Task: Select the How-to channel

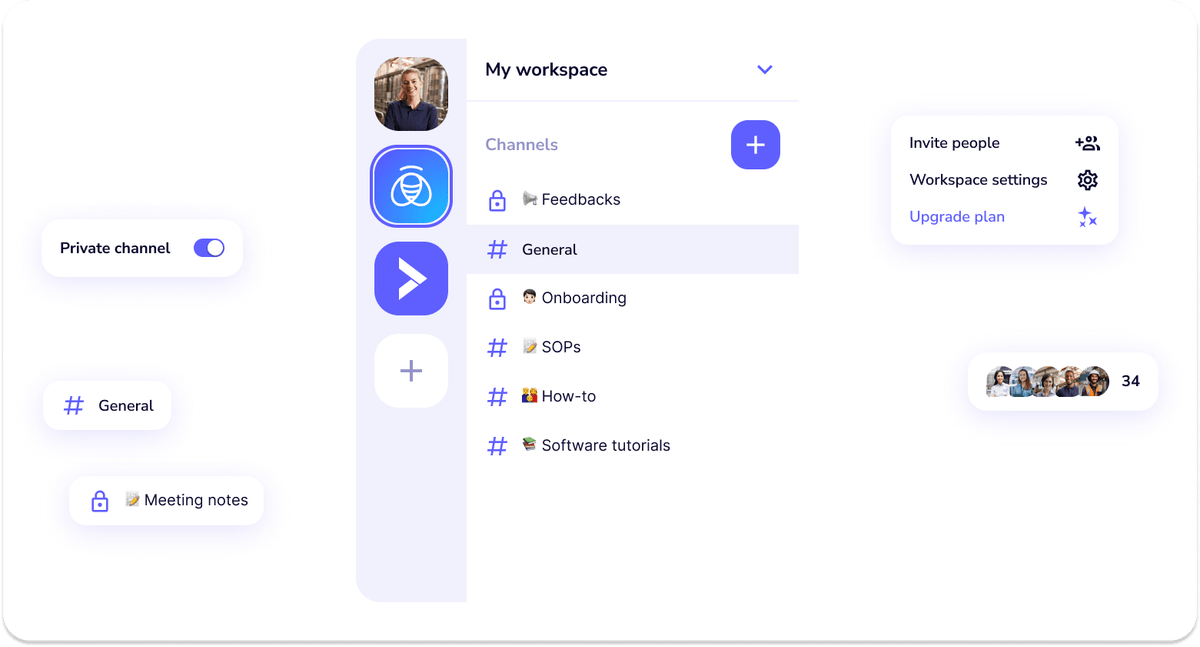Action: click(558, 396)
